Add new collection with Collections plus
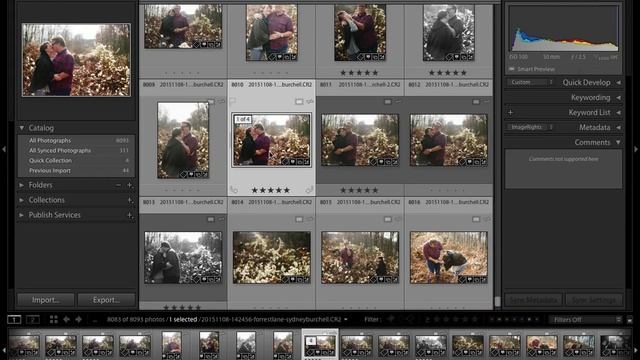Viewport: 640px width, 360px height. pyautogui.click(x=130, y=200)
